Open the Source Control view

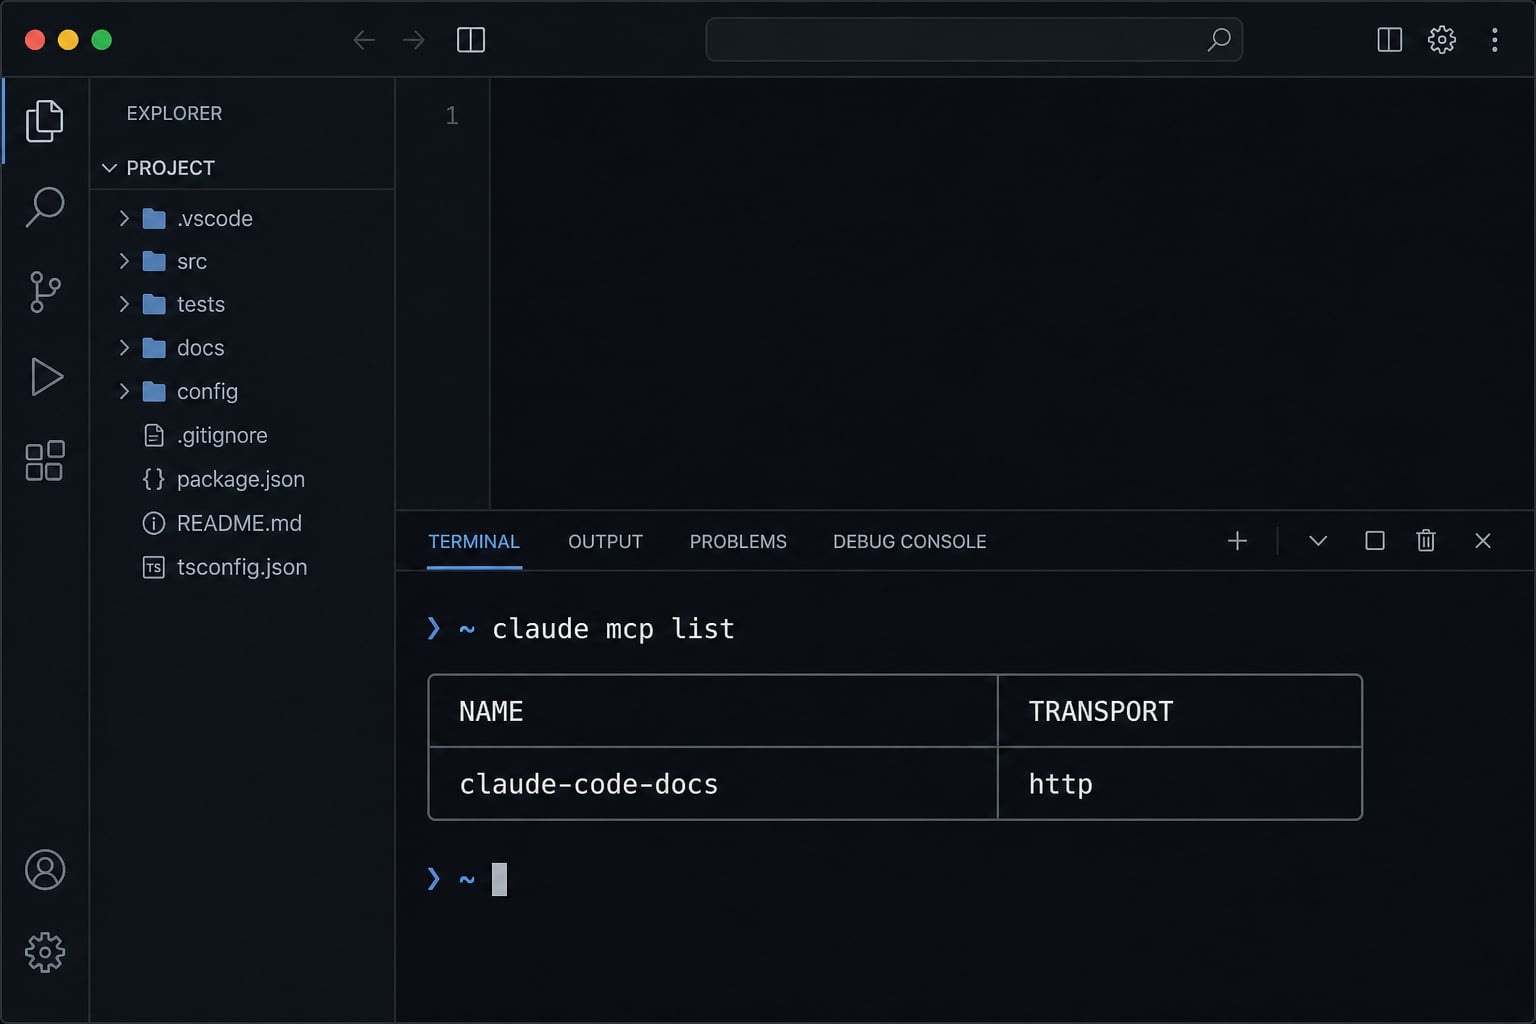tap(44, 292)
